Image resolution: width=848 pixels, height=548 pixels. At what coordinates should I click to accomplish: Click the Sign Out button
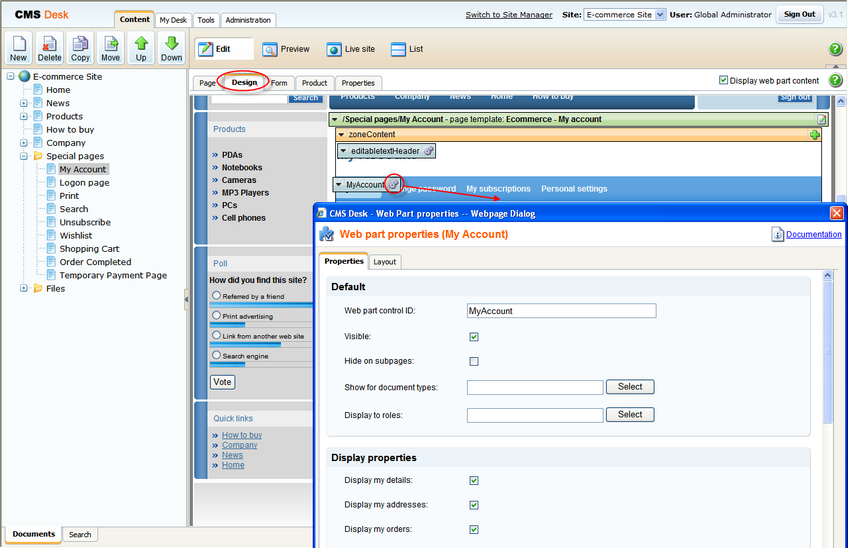coord(799,15)
